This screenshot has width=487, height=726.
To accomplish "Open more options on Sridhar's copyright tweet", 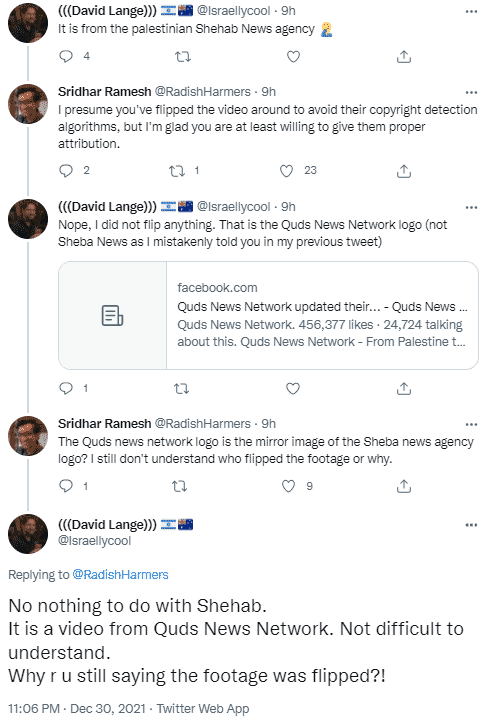I will tap(471, 93).
